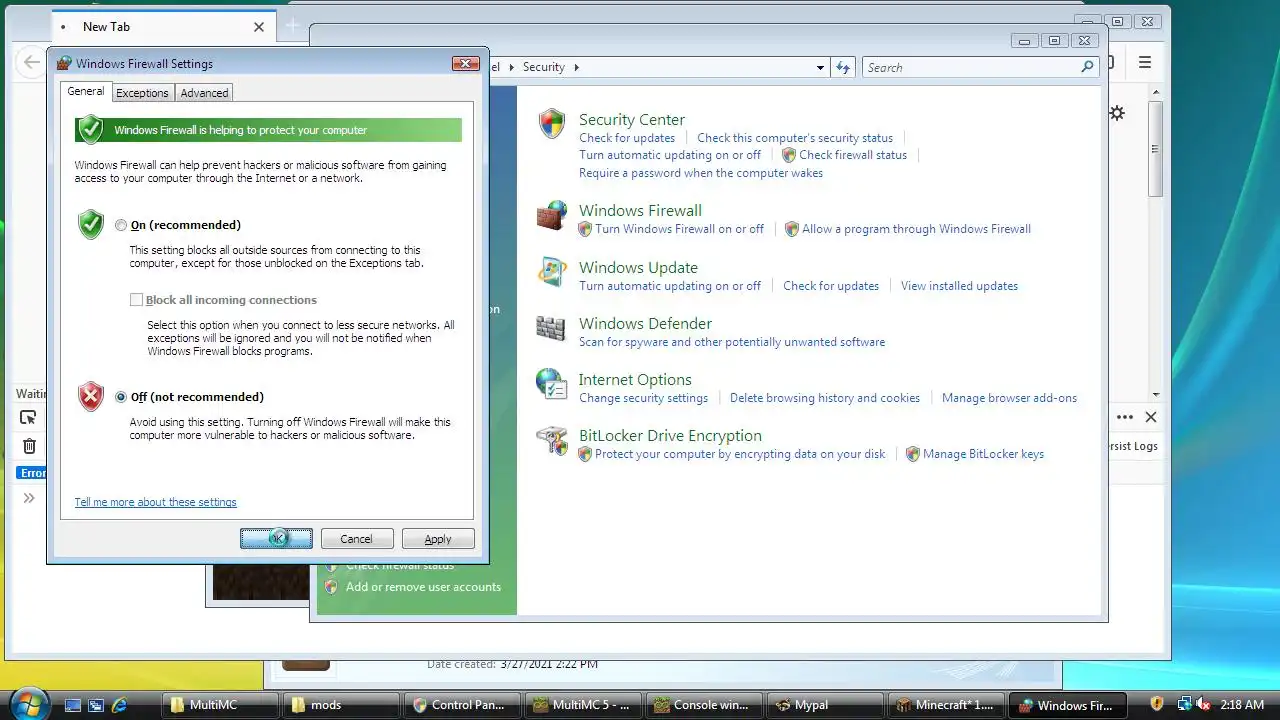Switch to the Exceptions tab

pyautogui.click(x=142, y=93)
